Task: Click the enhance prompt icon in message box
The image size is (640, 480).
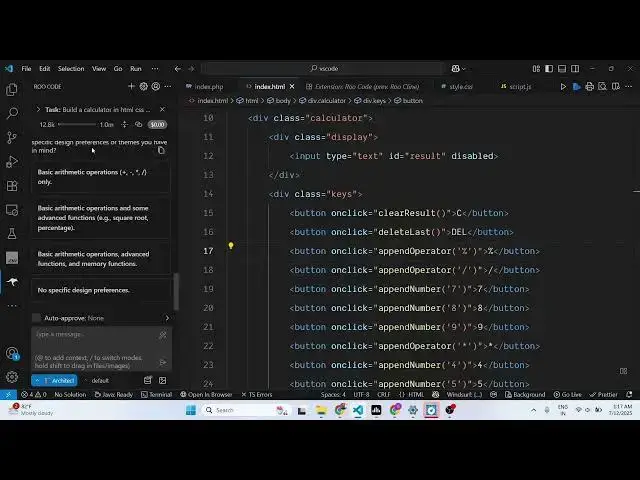Action: pos(163,335)
